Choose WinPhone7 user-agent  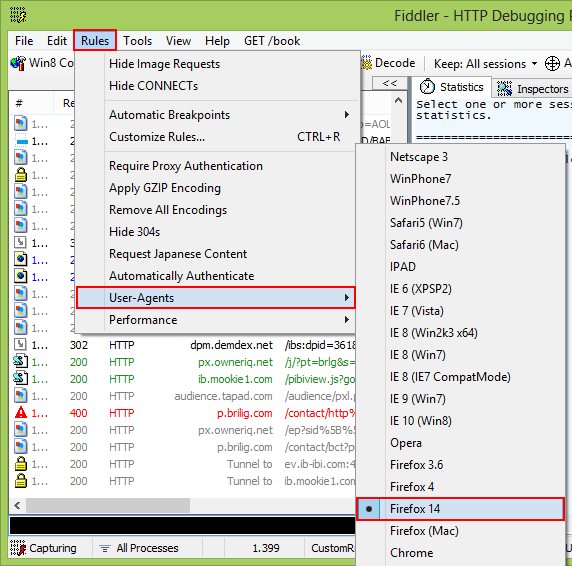[x=460, y=179]
